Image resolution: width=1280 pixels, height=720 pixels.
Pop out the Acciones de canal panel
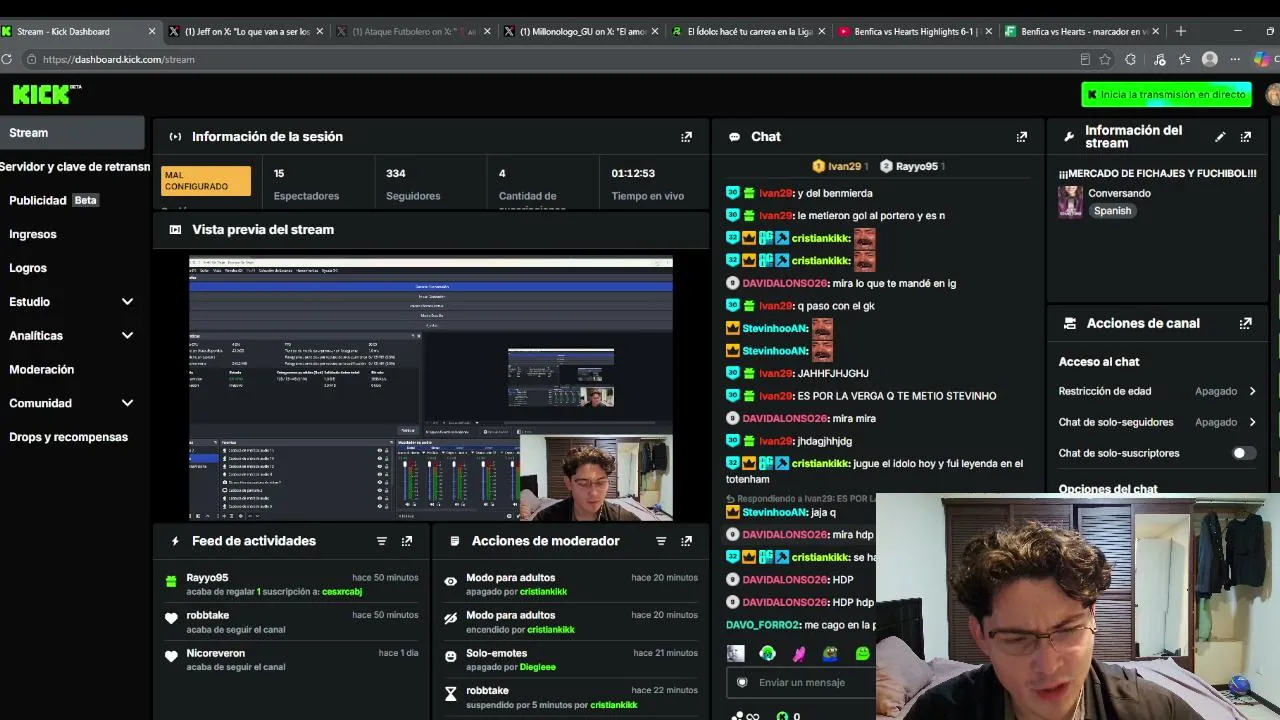click(1245, 324)
